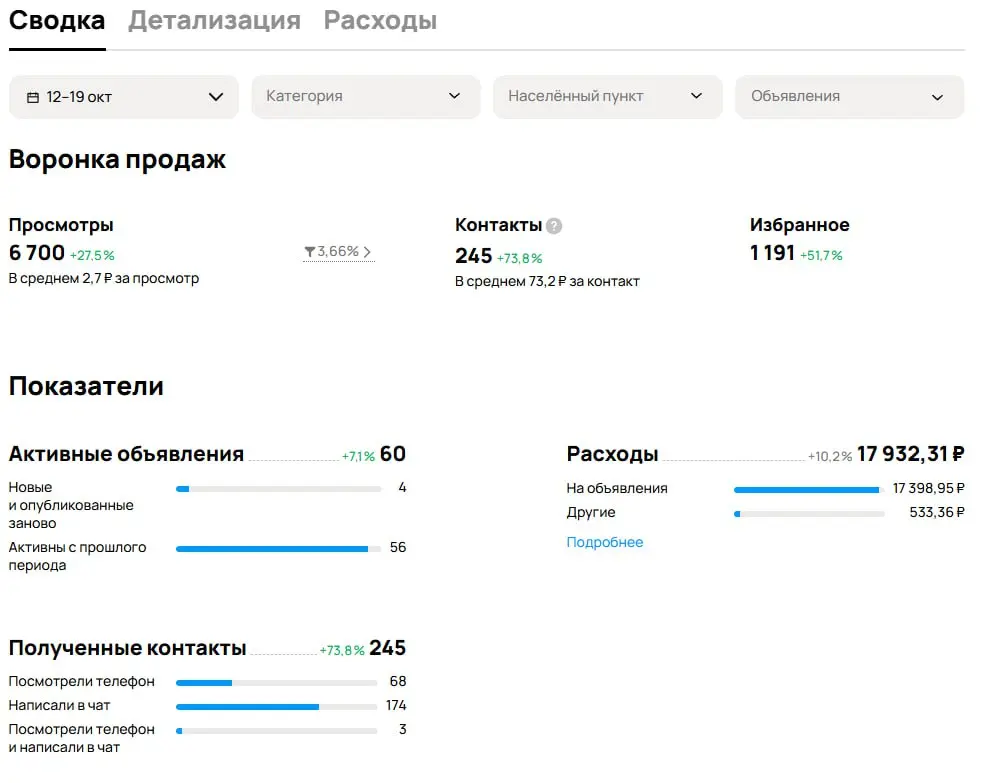Switch to the Расходы tab

coord(380,20)
